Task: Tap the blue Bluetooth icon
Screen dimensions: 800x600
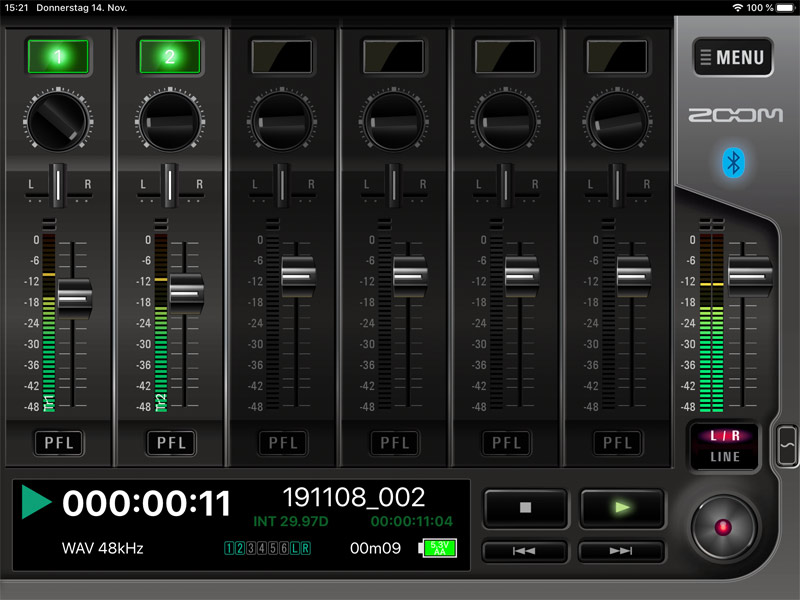Action: (x=733, y=163)
